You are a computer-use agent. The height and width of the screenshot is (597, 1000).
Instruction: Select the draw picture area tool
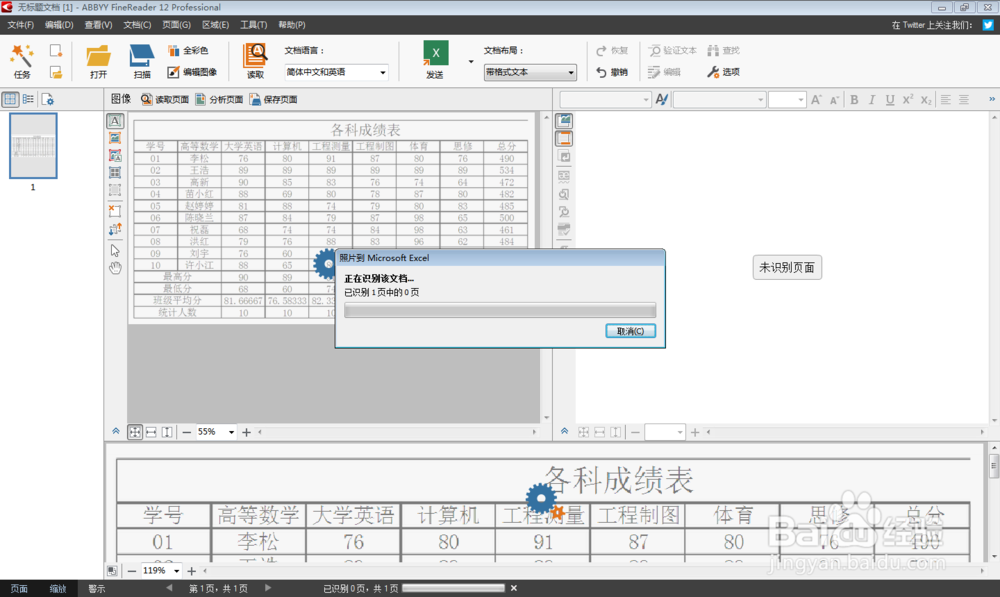[x=115, y=138]
